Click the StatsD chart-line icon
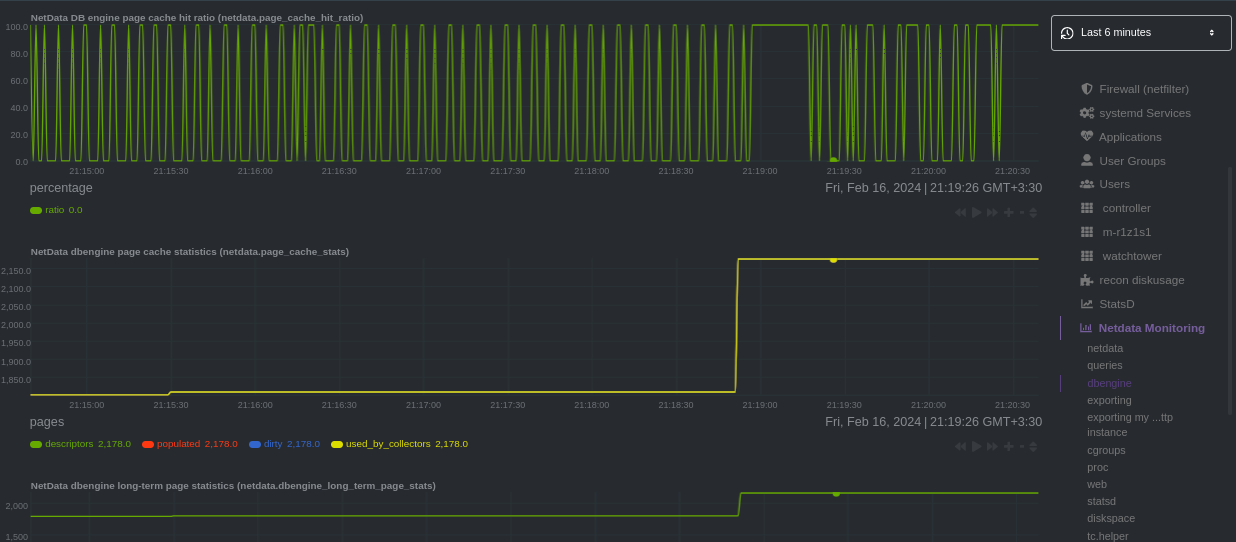The width and height of the screenshot is (1236, 542). [1087, 304]
